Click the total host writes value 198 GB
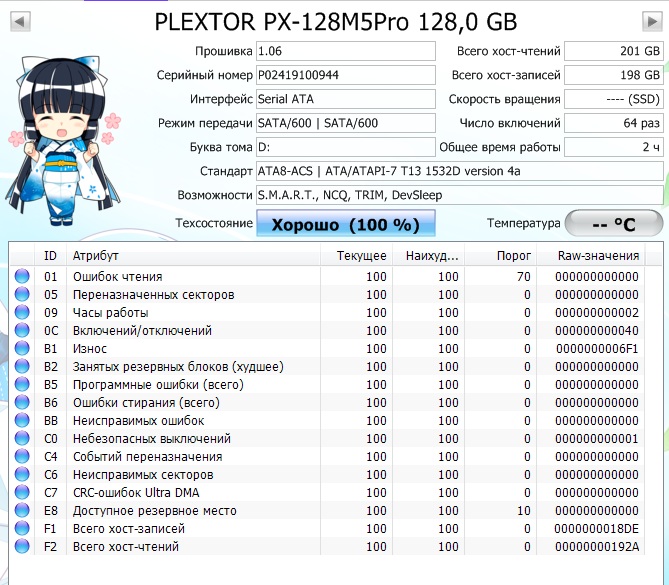669x585 pixels. click(614, 75)
